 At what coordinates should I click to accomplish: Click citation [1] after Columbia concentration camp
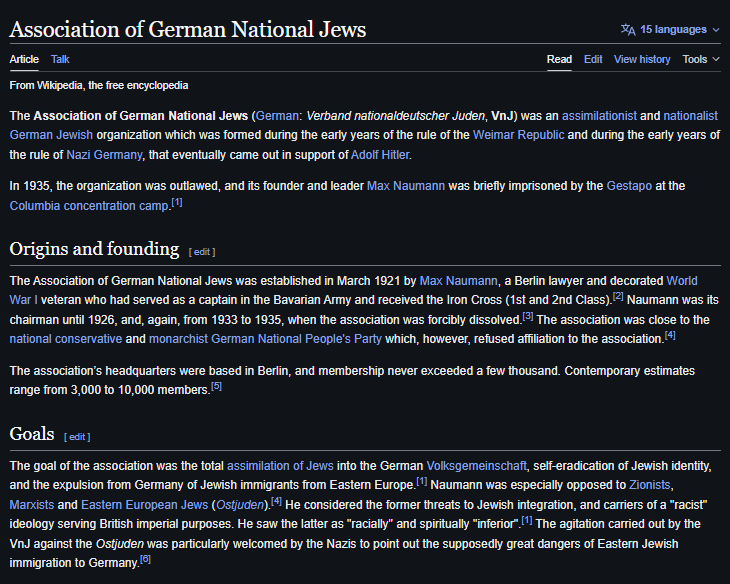(x=177, y=203)
